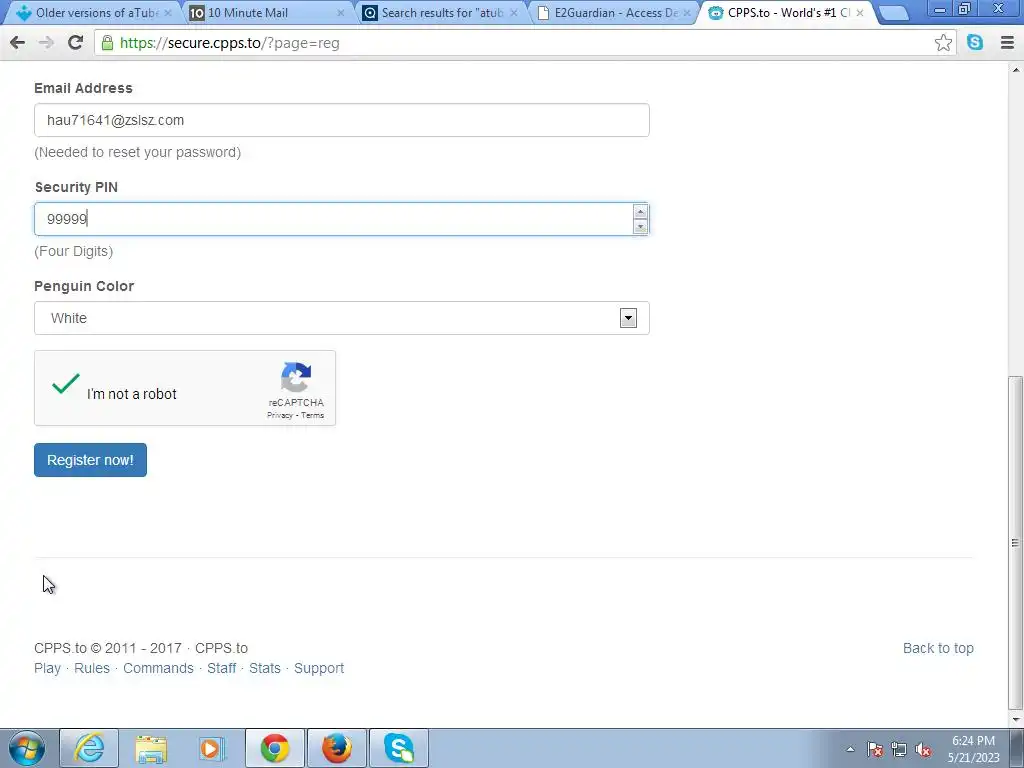Open reCAPTCHA Privacy link

tap(280, 415)
